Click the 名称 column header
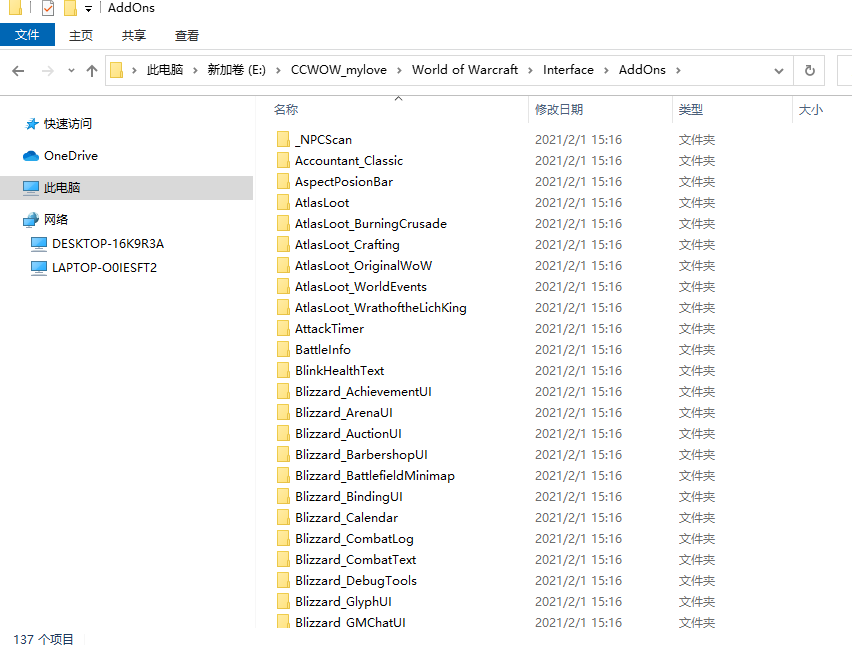The height and width of the screenshot is (652, 852). pyautogui.click(x=286, y=110)
